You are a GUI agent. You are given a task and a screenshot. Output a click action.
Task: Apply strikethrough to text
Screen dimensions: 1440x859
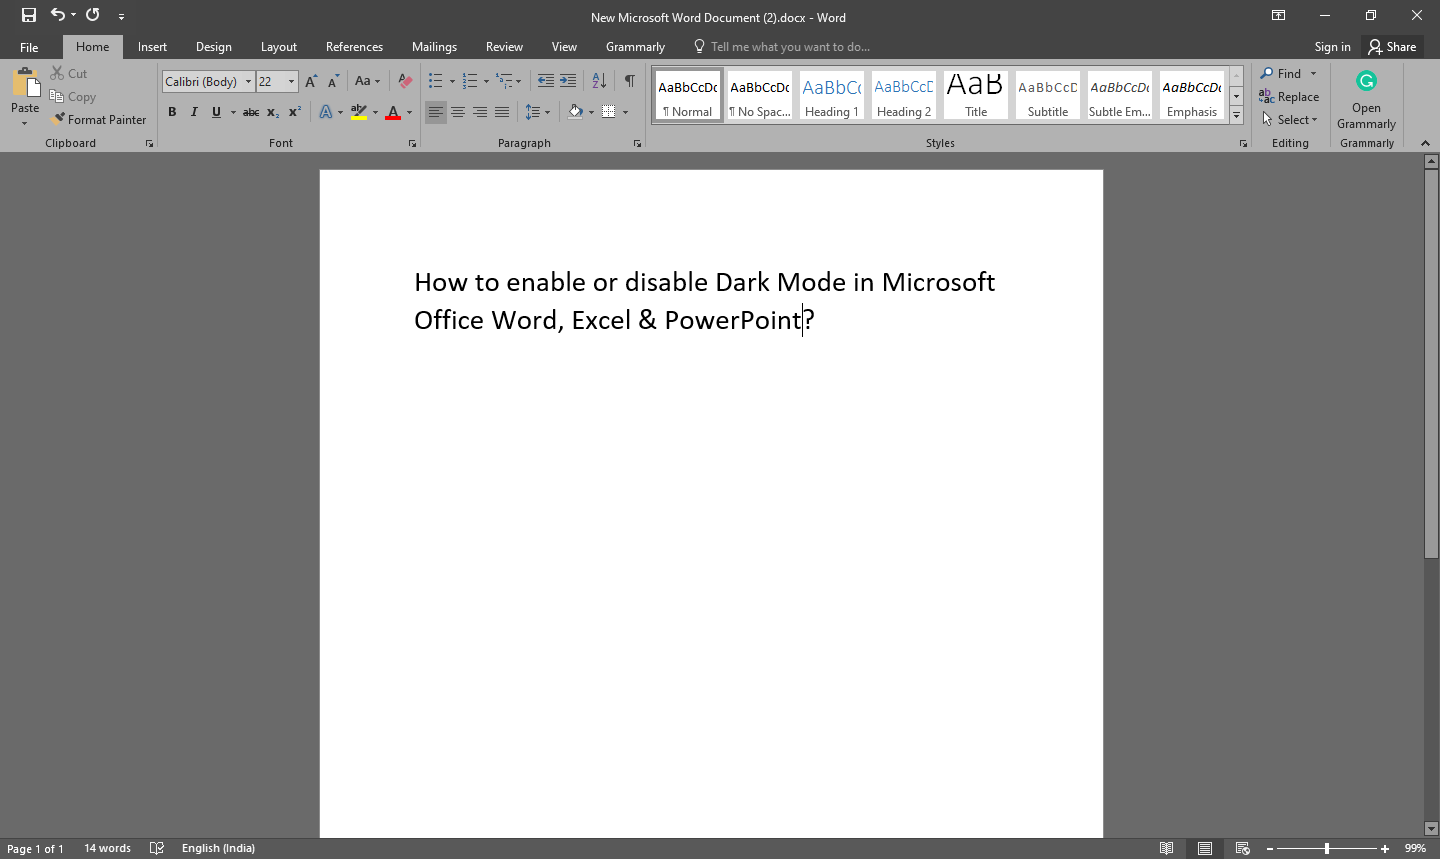[x=251, y=112]
